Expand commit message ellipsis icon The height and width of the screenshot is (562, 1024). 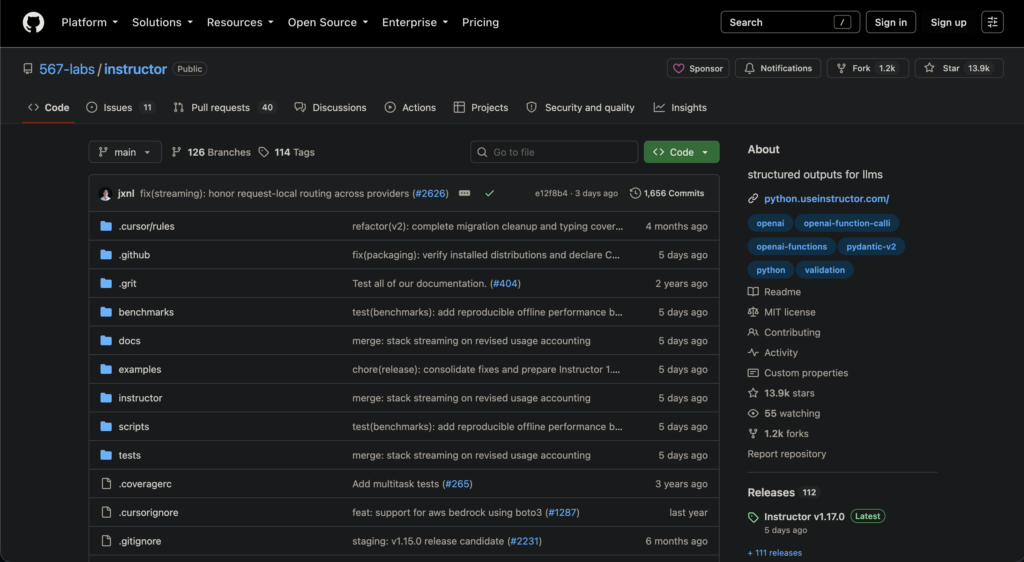pyautogui.click(x=464, y=193)
